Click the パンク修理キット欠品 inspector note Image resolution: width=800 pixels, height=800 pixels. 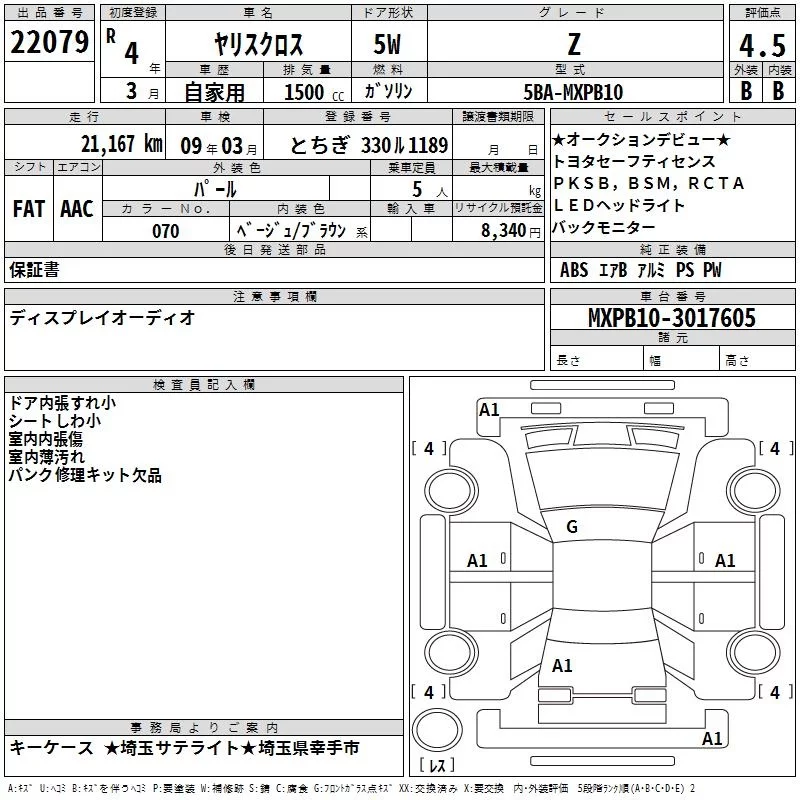tap(85, 475)
